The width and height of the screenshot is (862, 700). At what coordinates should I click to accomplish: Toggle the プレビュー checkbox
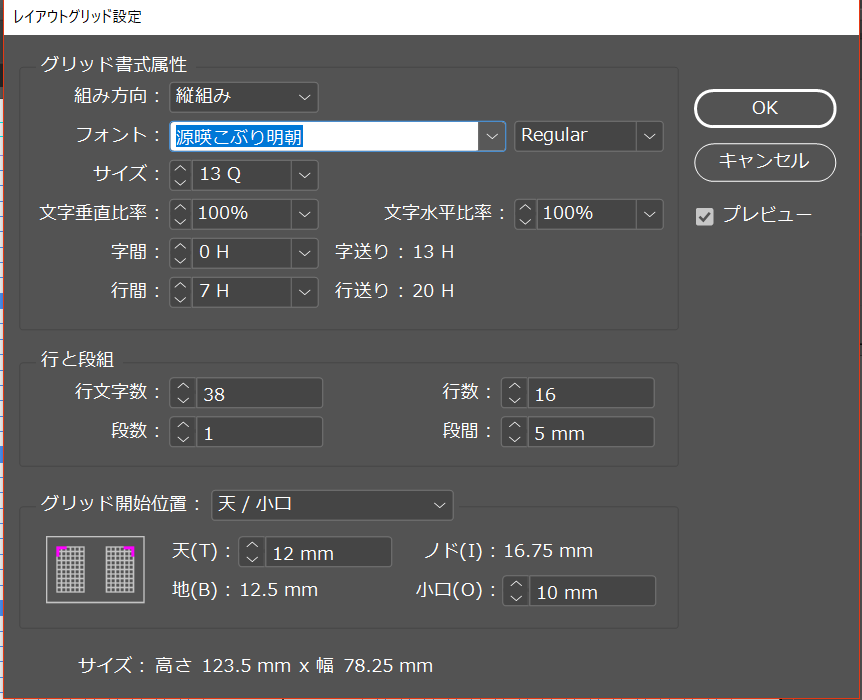pyautogui.click(x=704, y=216)
